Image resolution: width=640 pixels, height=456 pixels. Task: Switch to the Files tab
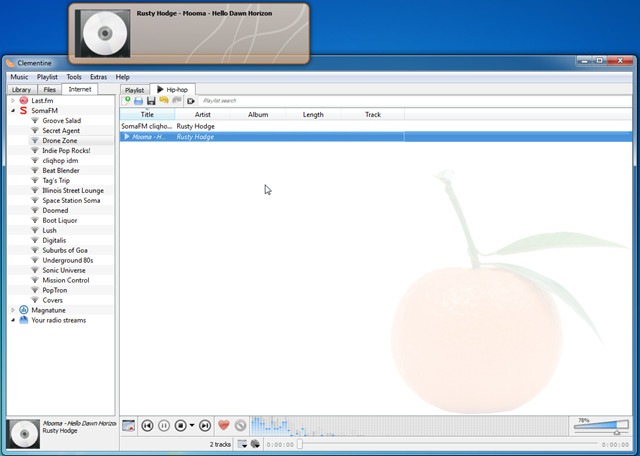tap(49, 89)
